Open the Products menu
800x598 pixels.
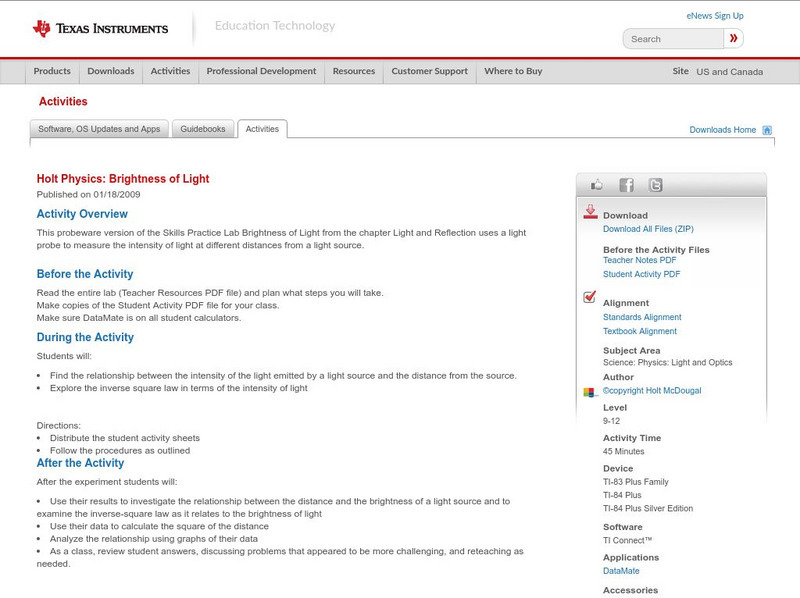coord(52,71)
